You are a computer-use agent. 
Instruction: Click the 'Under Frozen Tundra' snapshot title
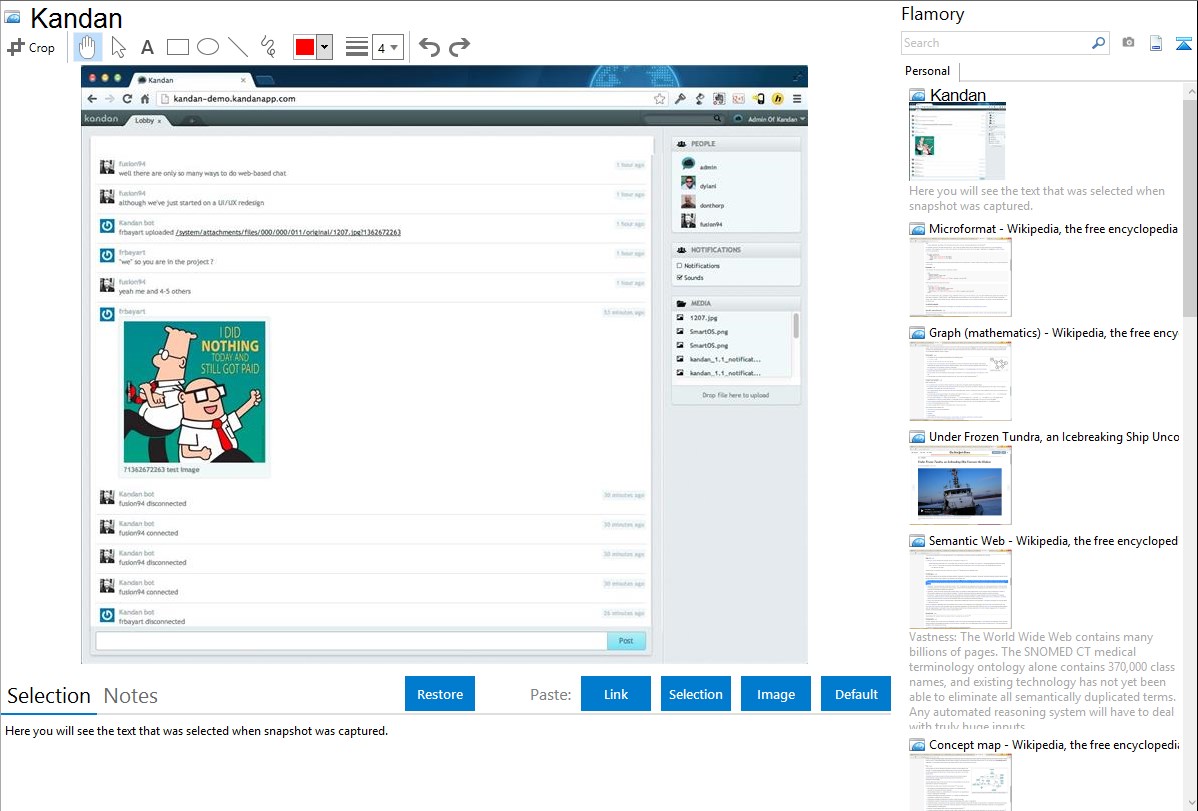click(x=1054, y=436)
